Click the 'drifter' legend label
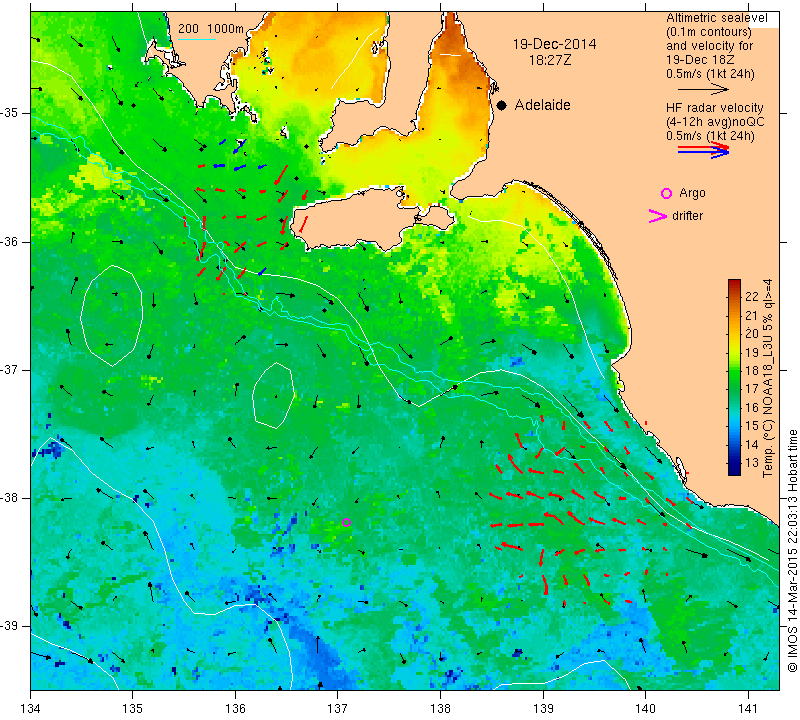 pyautogui.click(x=687, y=216)
